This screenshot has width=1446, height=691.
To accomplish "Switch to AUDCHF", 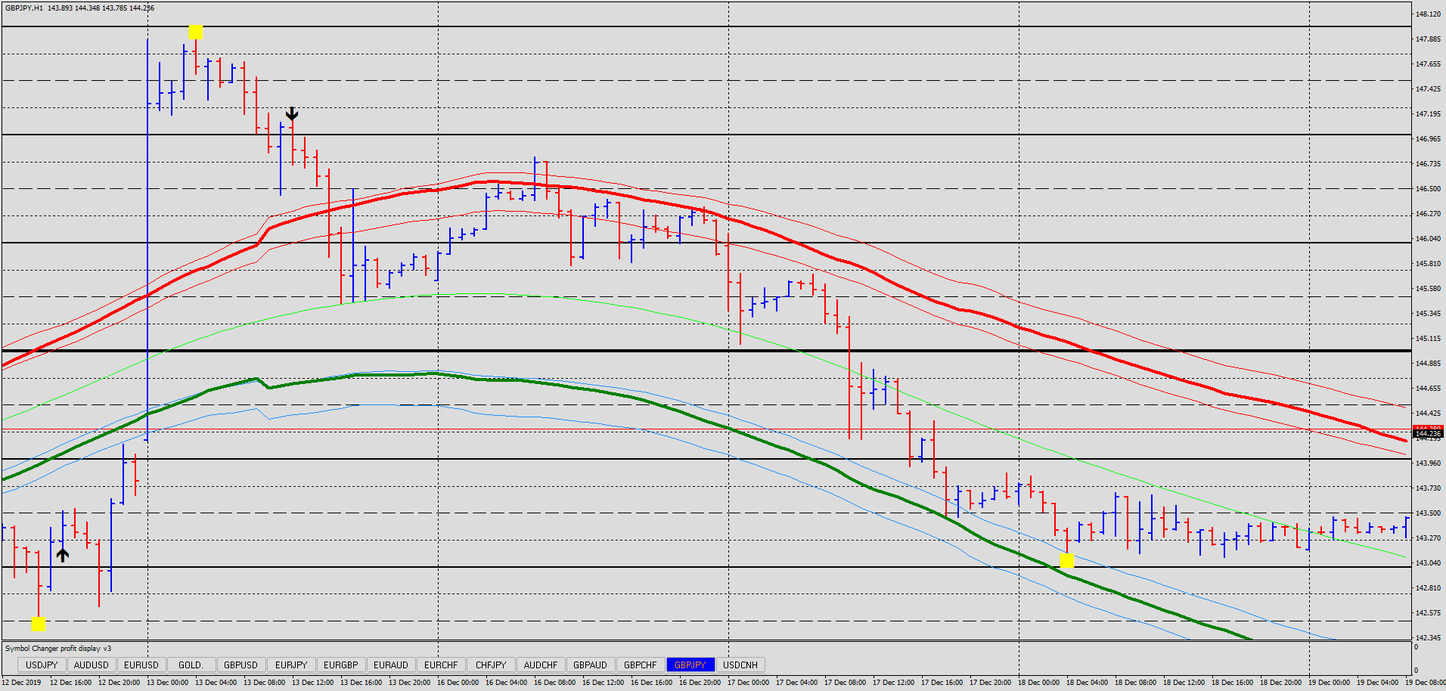I will pos(541,665).
